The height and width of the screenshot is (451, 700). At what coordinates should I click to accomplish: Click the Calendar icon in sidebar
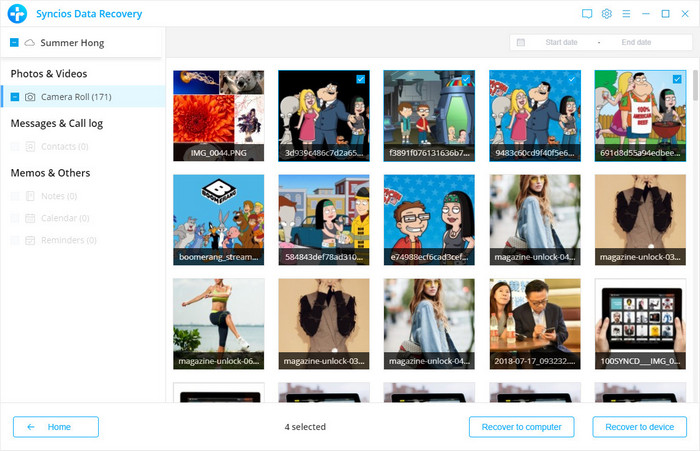click(x=30, y=218)
